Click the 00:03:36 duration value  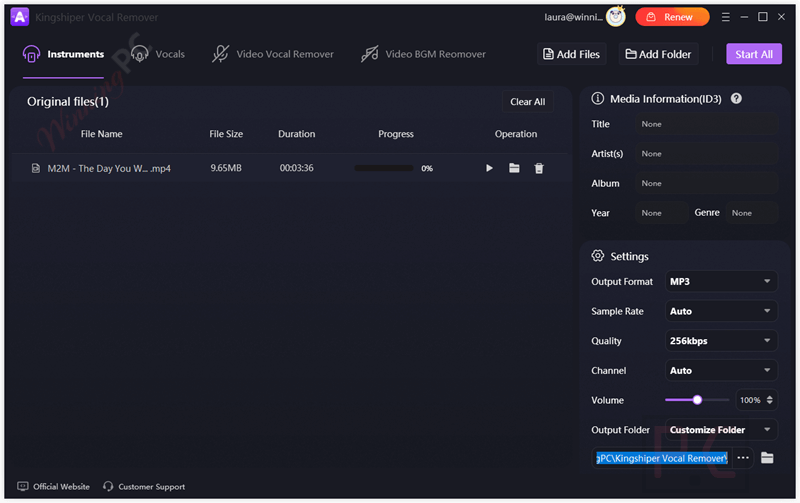[296, 168]
